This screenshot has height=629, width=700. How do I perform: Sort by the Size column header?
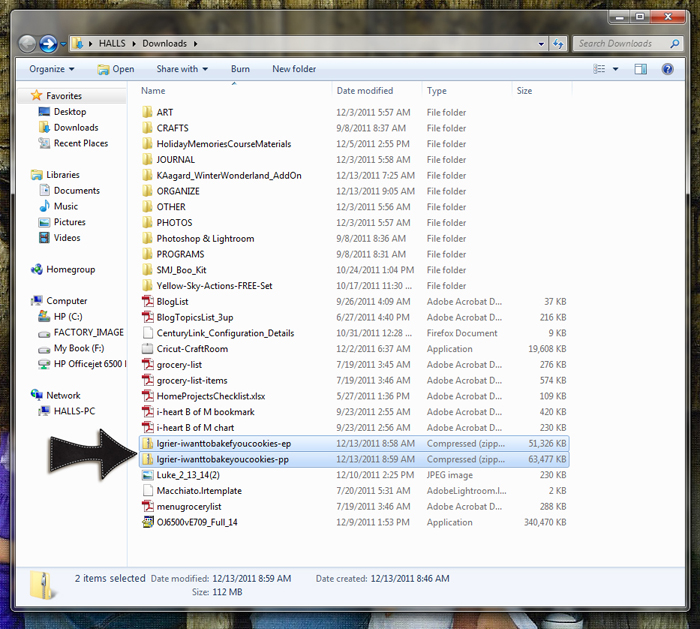pyautogui.click(x=524, y=91)
